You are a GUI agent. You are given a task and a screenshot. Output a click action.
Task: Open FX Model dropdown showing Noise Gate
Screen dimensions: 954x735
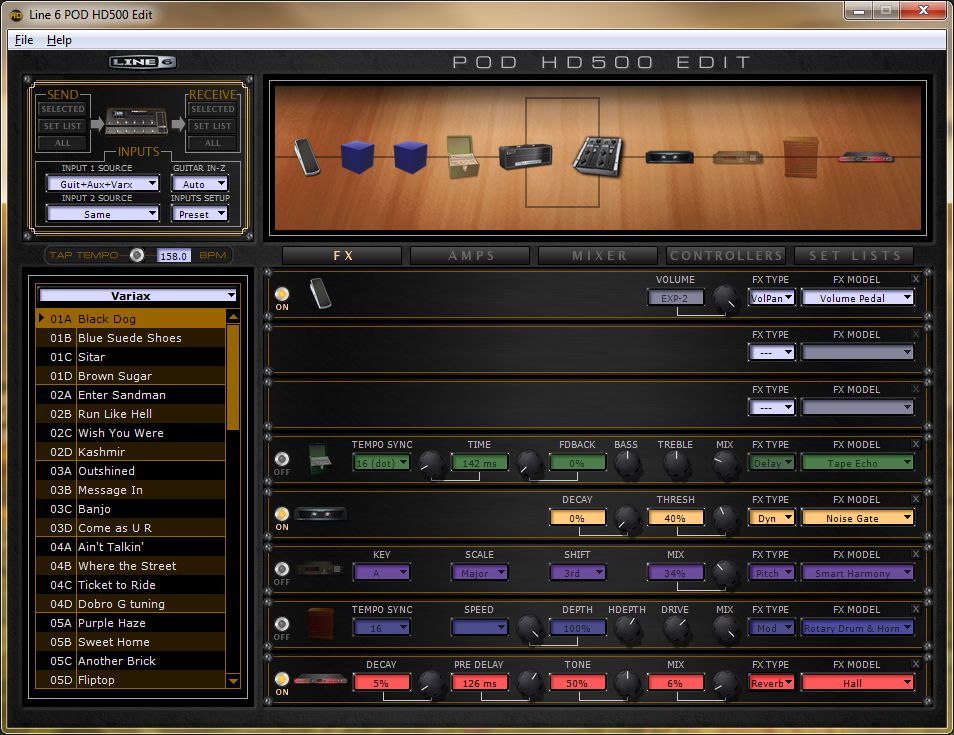pos(857,518)
